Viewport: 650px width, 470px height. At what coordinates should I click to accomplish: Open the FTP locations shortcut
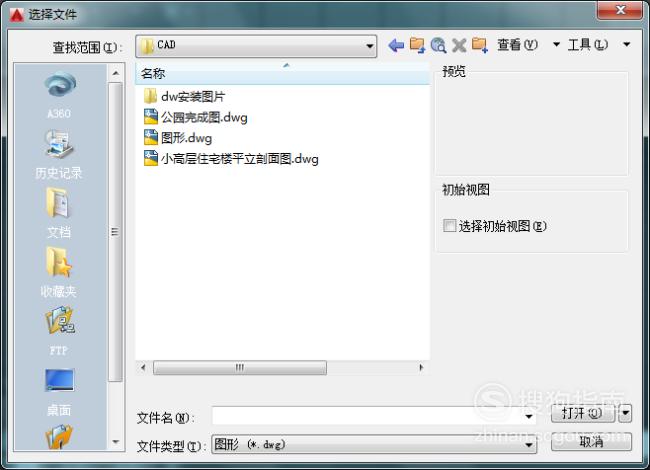tap(59, 331)
